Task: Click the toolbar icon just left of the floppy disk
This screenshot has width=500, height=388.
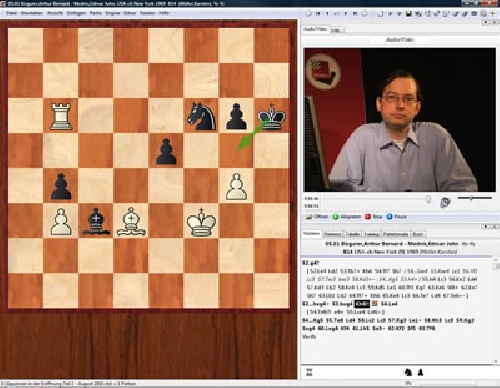Action: point(399,14)
